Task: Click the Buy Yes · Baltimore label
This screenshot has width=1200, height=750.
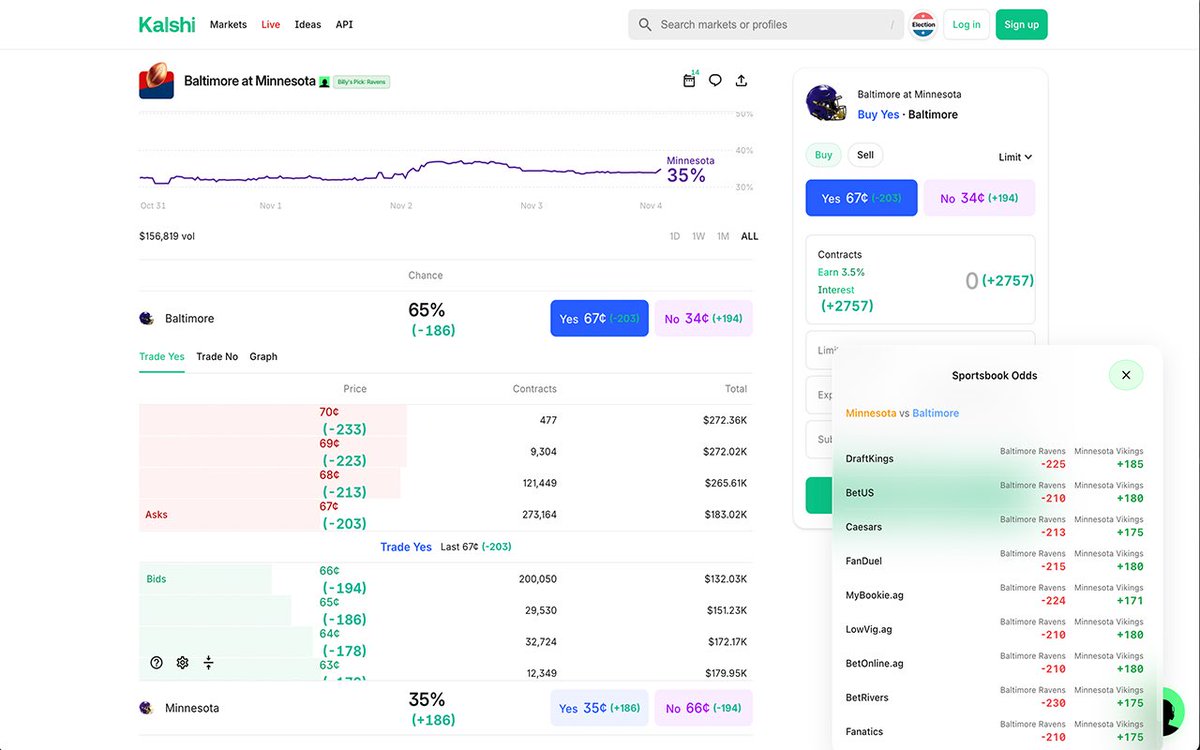Action: click(x=907, y=114)
